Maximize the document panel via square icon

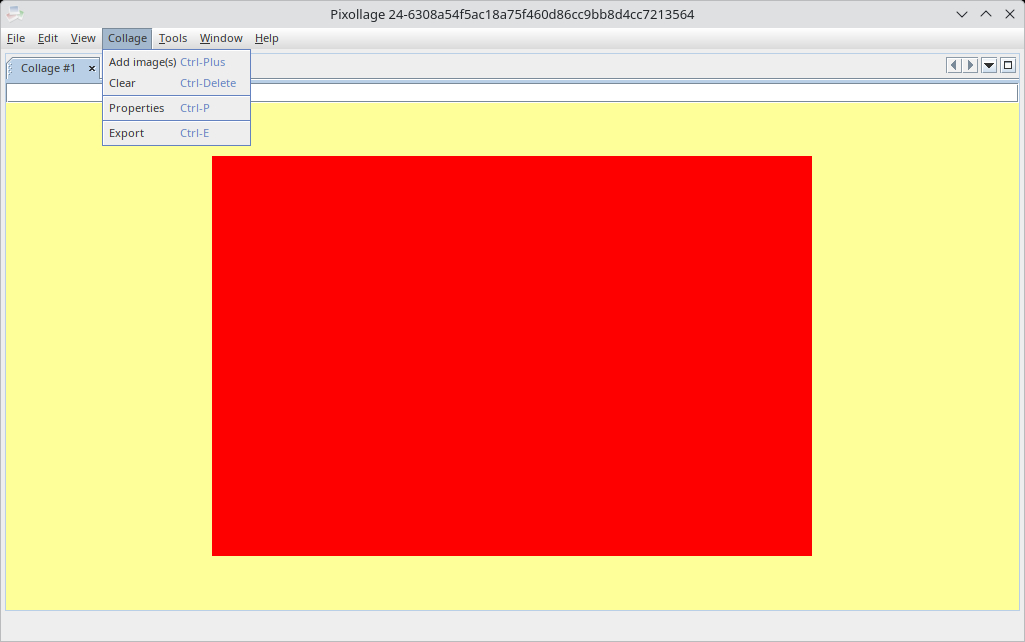[1008, 66]
